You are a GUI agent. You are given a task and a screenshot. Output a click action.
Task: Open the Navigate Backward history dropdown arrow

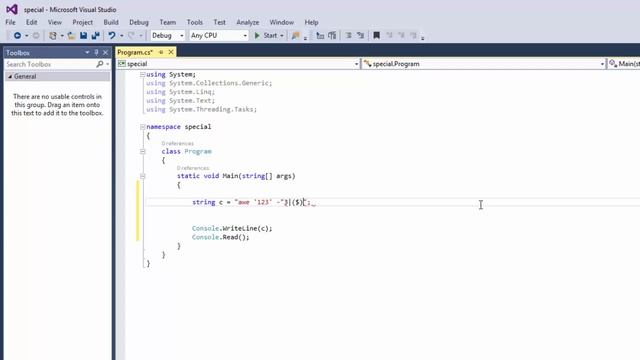[27, 36]
